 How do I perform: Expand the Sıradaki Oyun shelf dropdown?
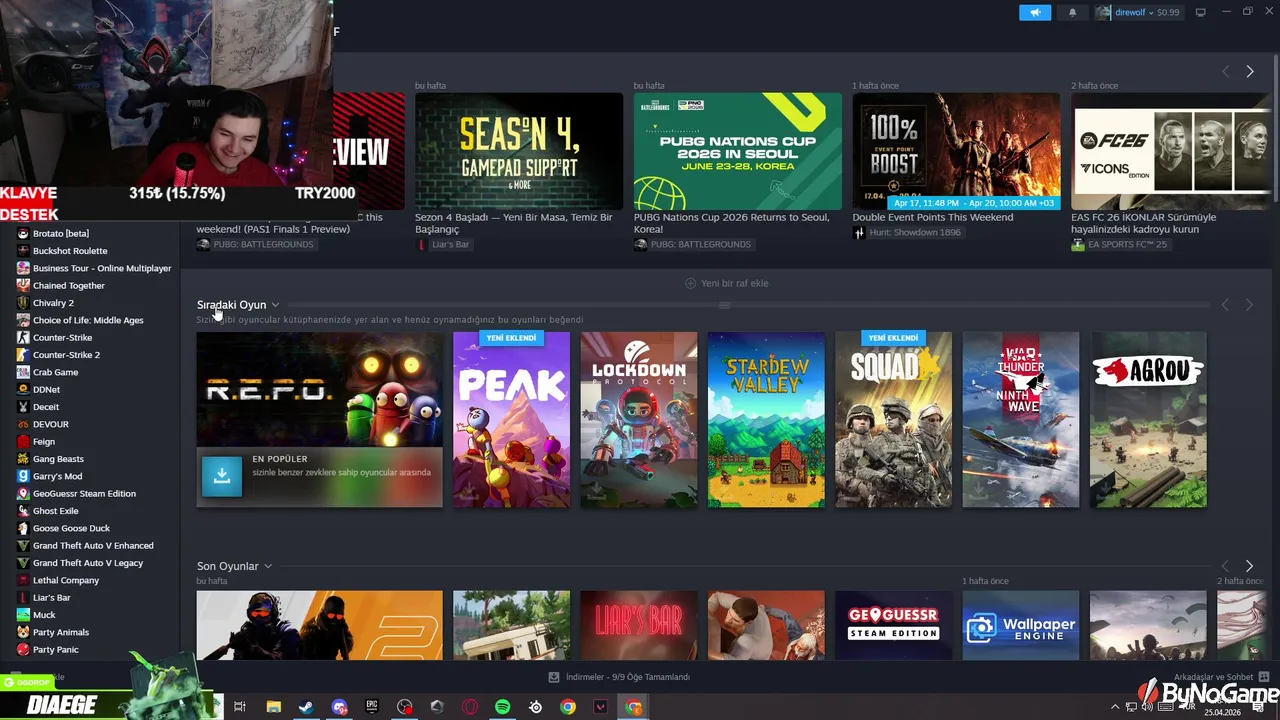click(275, 305)
